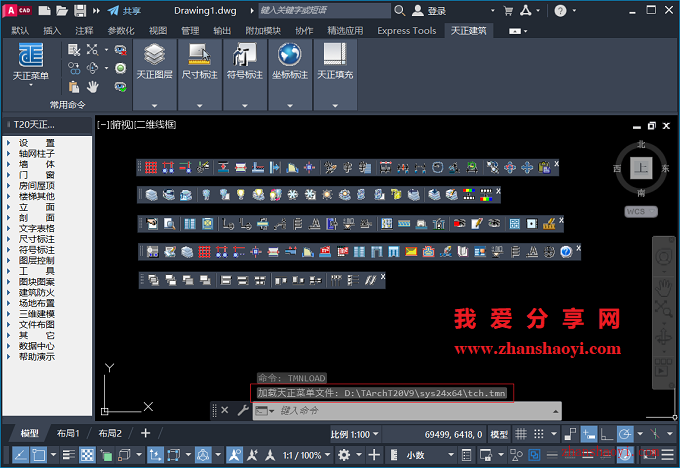This screenshot has width=680, height=468.
Task: Toggle dynamic input icon in status bar
Action: pos(589,433)
